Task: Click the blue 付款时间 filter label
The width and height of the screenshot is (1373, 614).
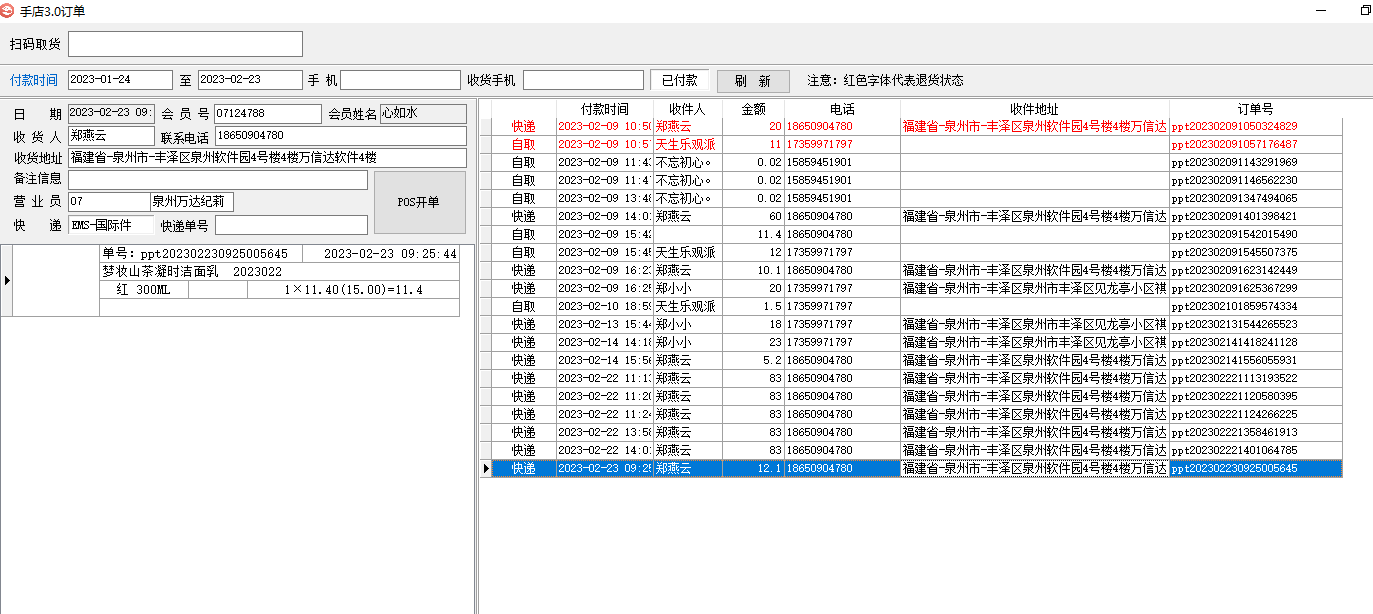Action: click(34, 80)
